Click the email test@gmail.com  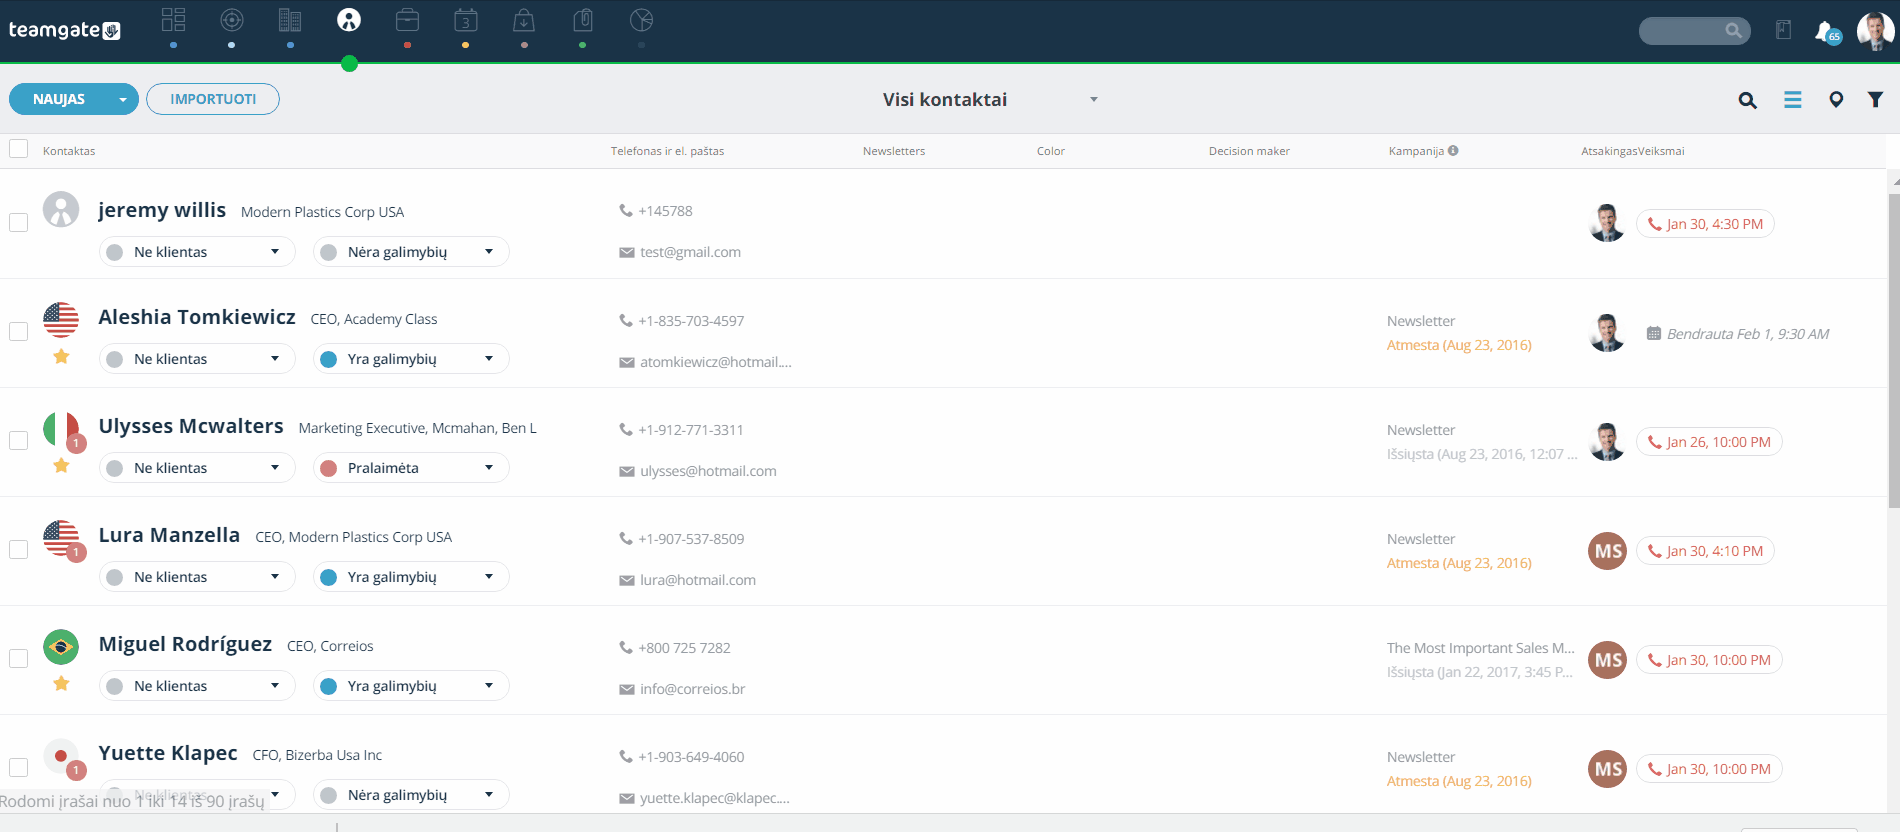tap(690, 252)
